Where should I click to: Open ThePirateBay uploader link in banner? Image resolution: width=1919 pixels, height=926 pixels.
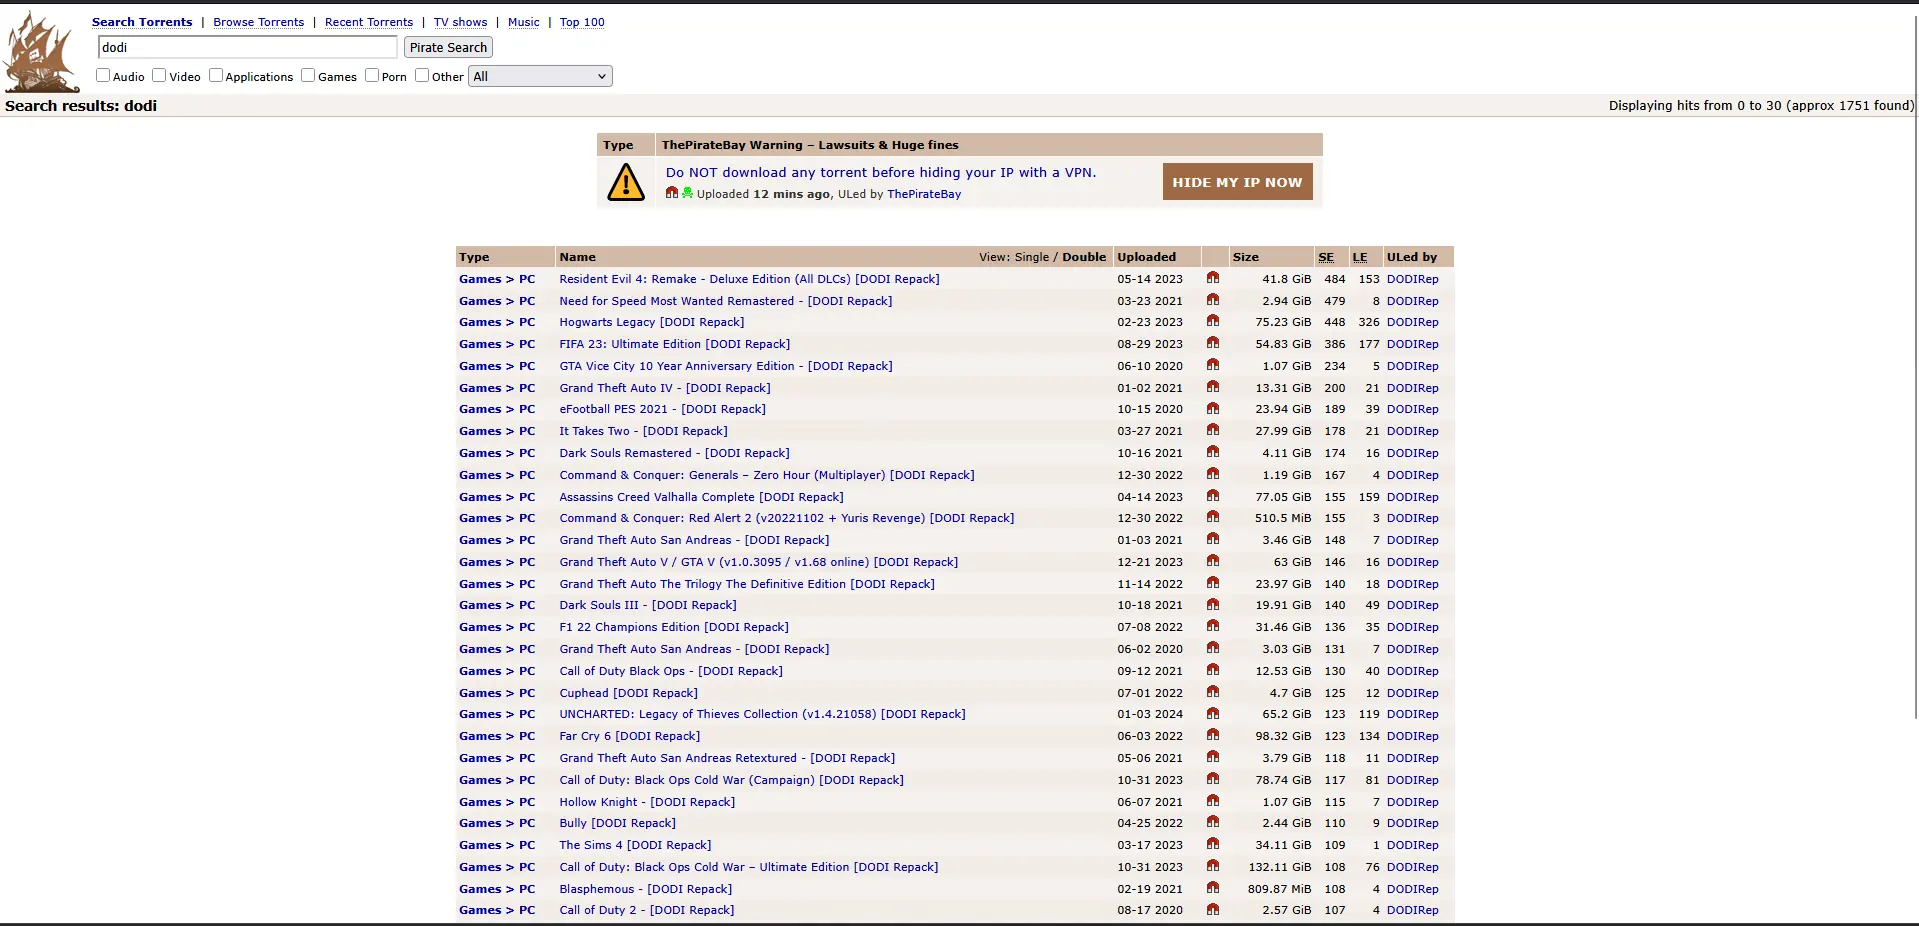click(x=924, y=194)
